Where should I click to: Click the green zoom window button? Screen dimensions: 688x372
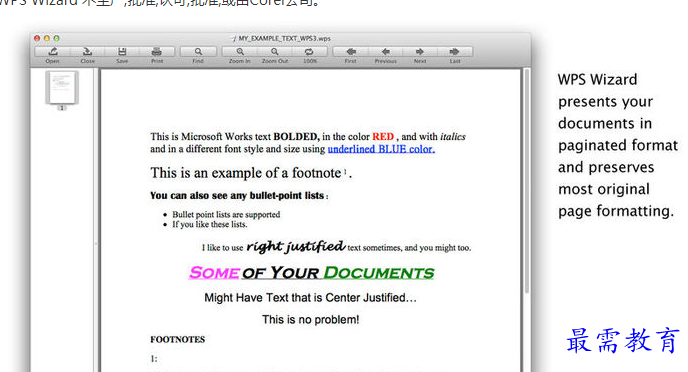(x=56, y=39)
